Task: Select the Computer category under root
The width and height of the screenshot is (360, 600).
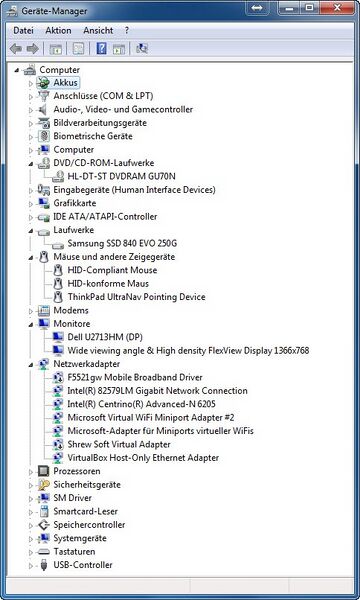Action: (x=73, y=150)
